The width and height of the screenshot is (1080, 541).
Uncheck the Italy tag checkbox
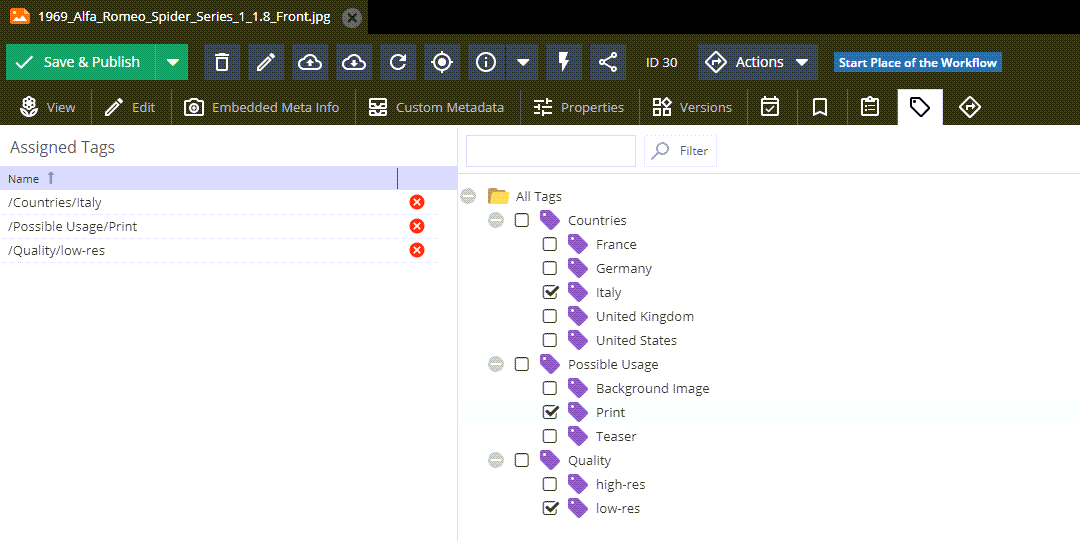(x=550, y=292)
